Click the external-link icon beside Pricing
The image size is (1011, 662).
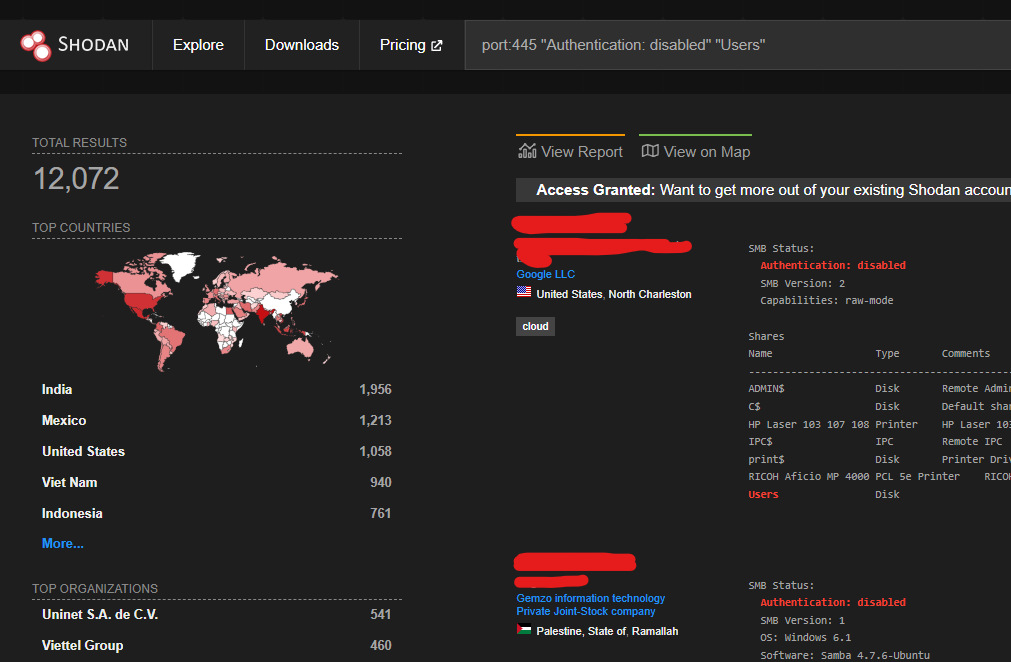point(437,46)
